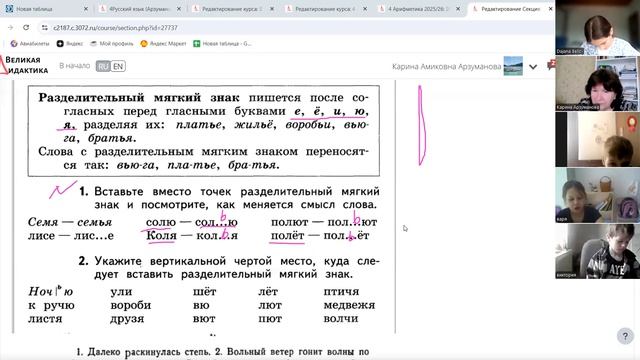Click the underlined word "Коля"
640x360 pixels.
click(x=161, y=236)
